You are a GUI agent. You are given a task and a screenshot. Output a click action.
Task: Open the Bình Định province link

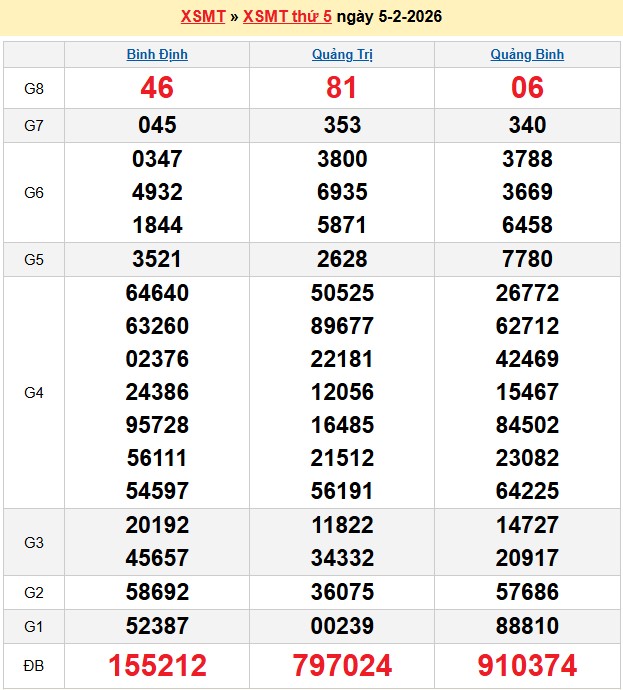click(157, 54)
